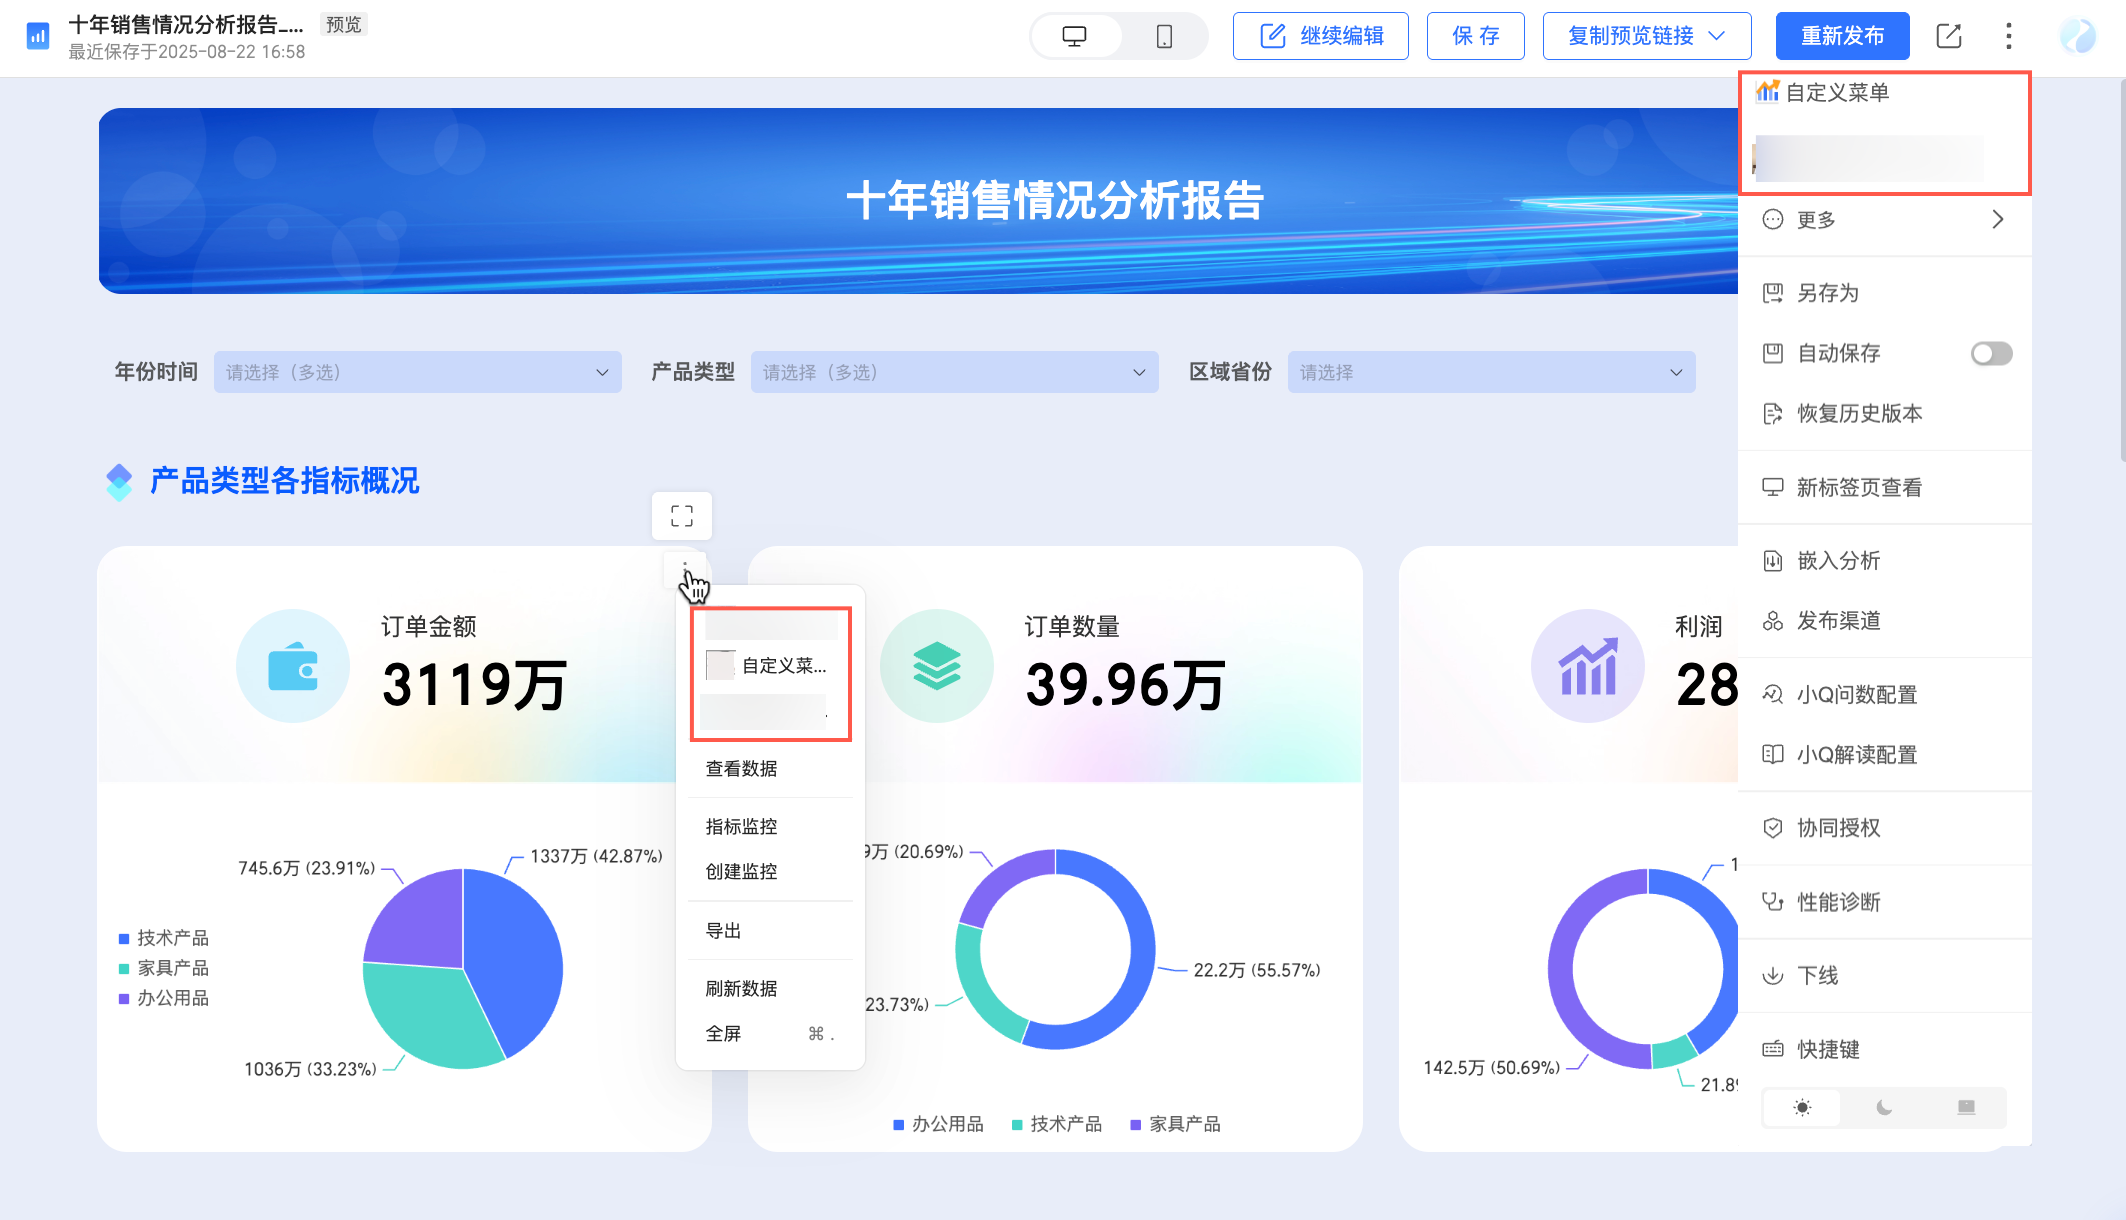Expand the 复制预览链接 dropdown arrow
The height and width of the screenshot is (1220, 2126).
point(1717,36)
